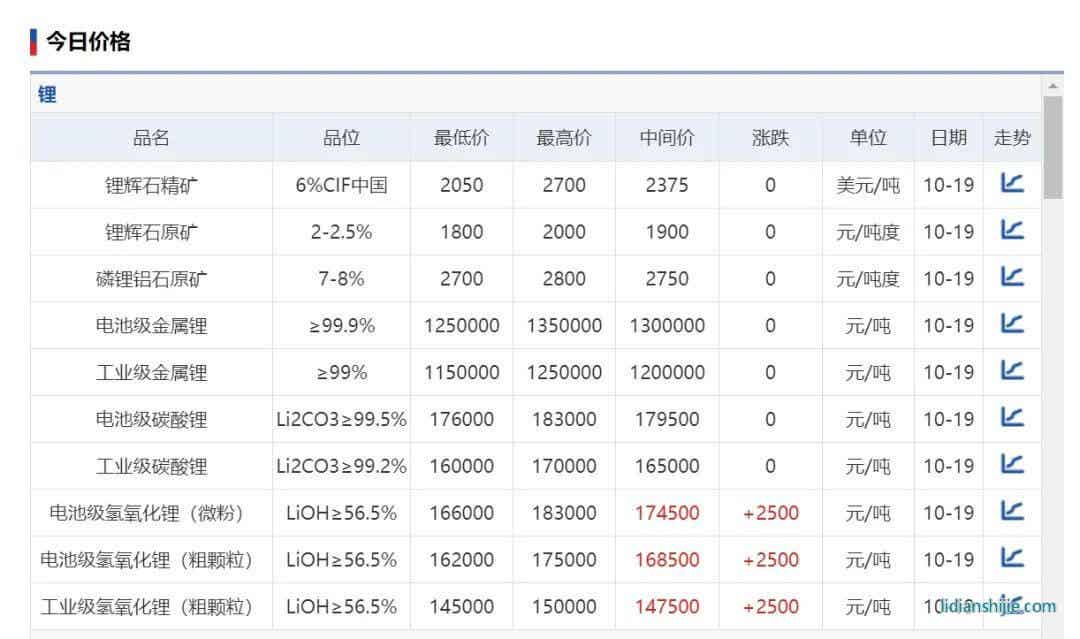Open trend chart for 电池级氢氧化锂（粗颗粒）
The image size is (1080, 639).
click(1012, 558)
